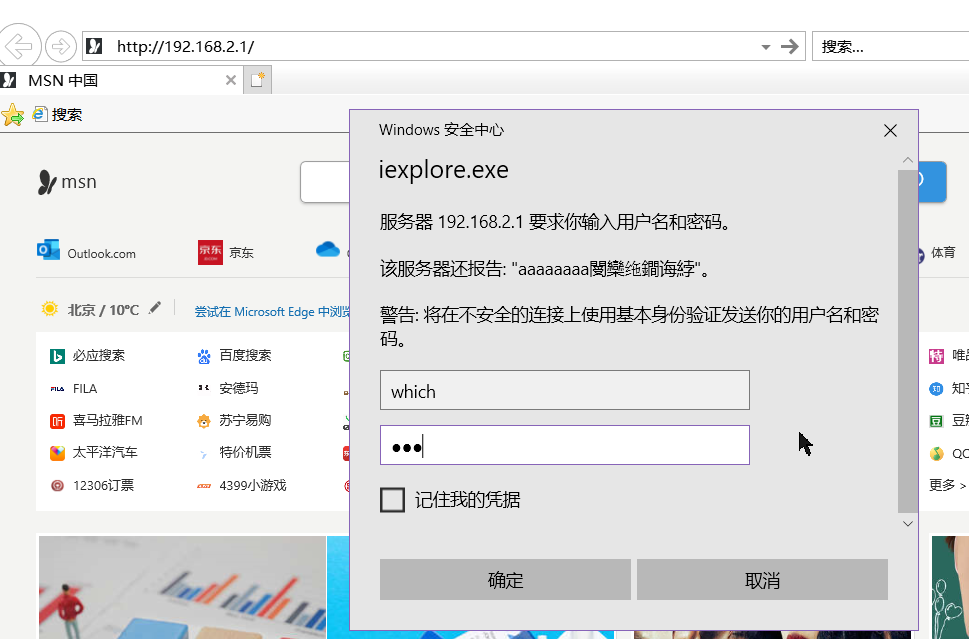
Task: Click the edit pencil beside 北京 weather
Action: tap(155, 308)
